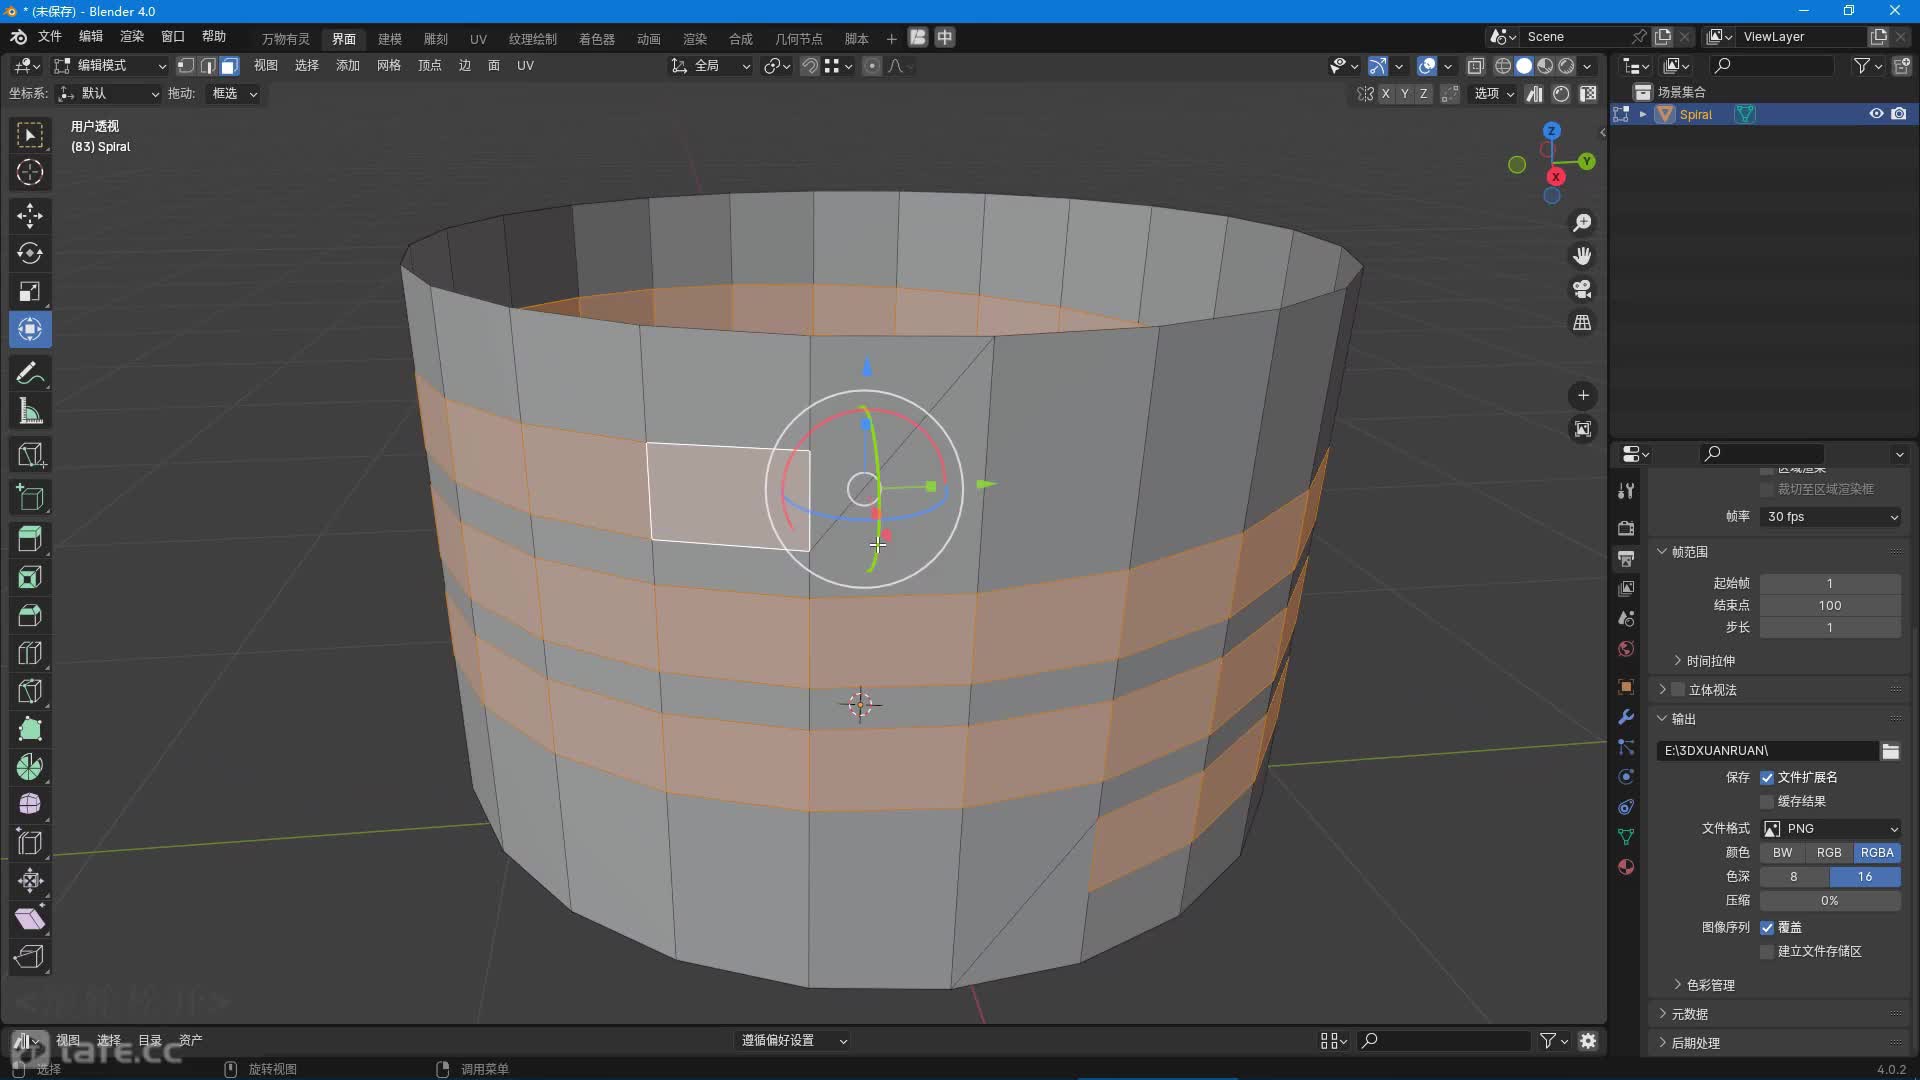Select the Smooth tool
This screenshot has width=1920, height=1080.
(30, 805)
